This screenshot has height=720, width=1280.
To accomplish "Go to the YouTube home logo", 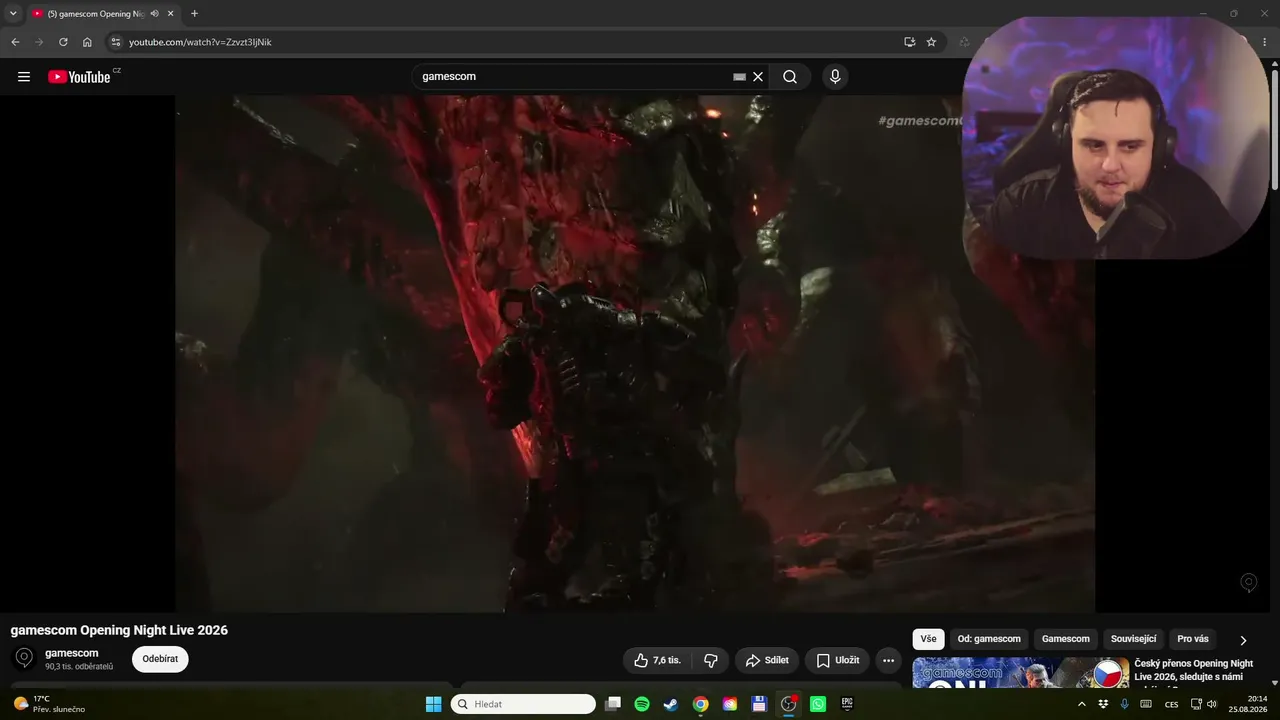I will (80, 77).
